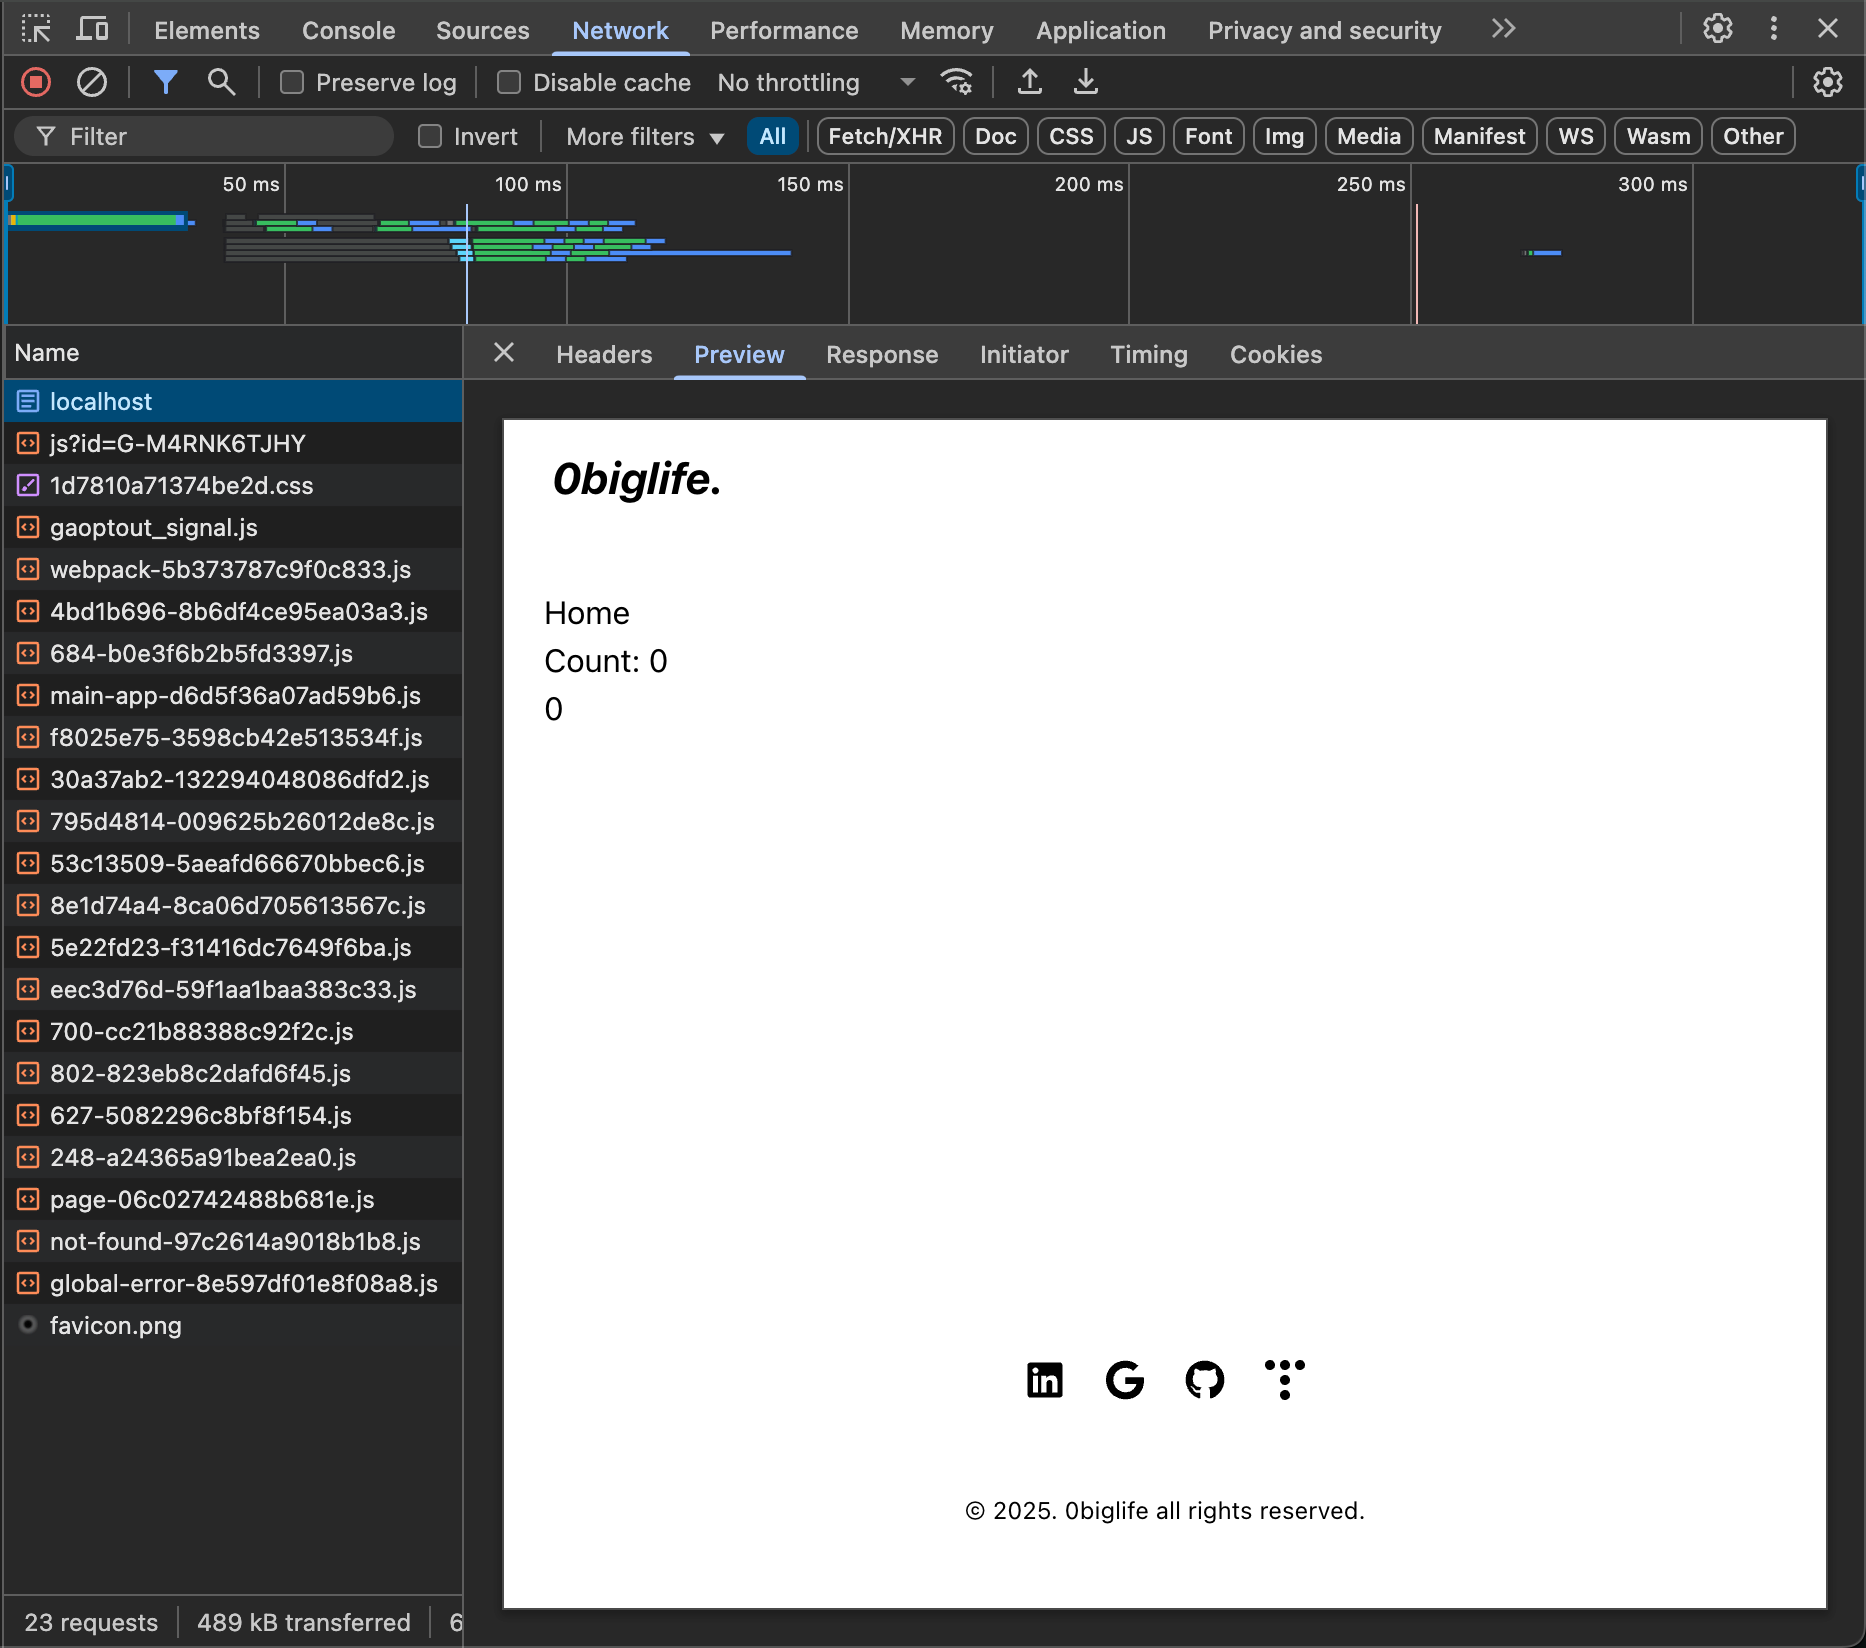Check the Invert filter checkbox
This screenshot has height=1648, width=1866.
point(430,137)
